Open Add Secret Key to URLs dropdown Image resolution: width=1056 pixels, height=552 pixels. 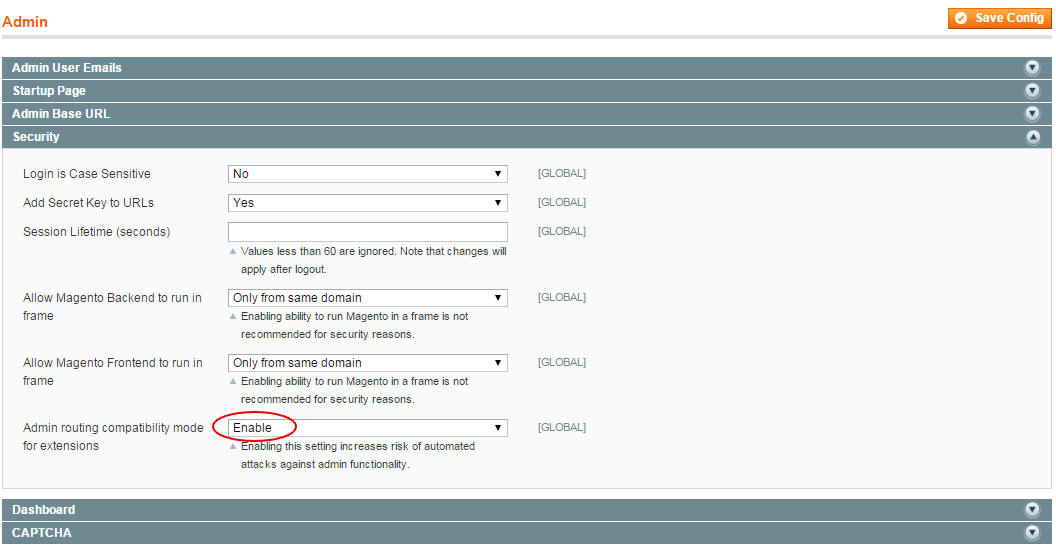368,203
